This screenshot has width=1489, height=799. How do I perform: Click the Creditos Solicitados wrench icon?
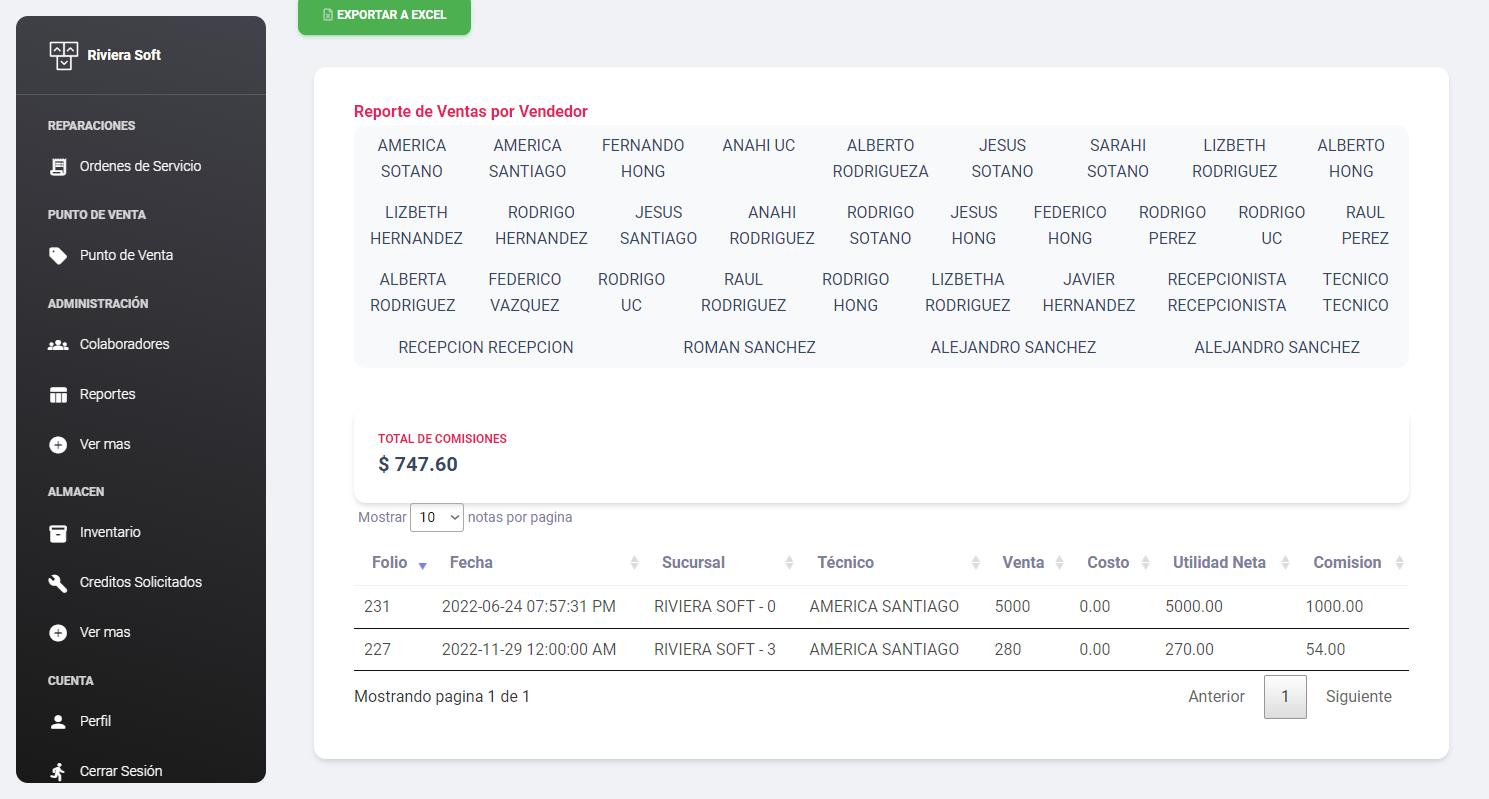(x=58, y=583)
